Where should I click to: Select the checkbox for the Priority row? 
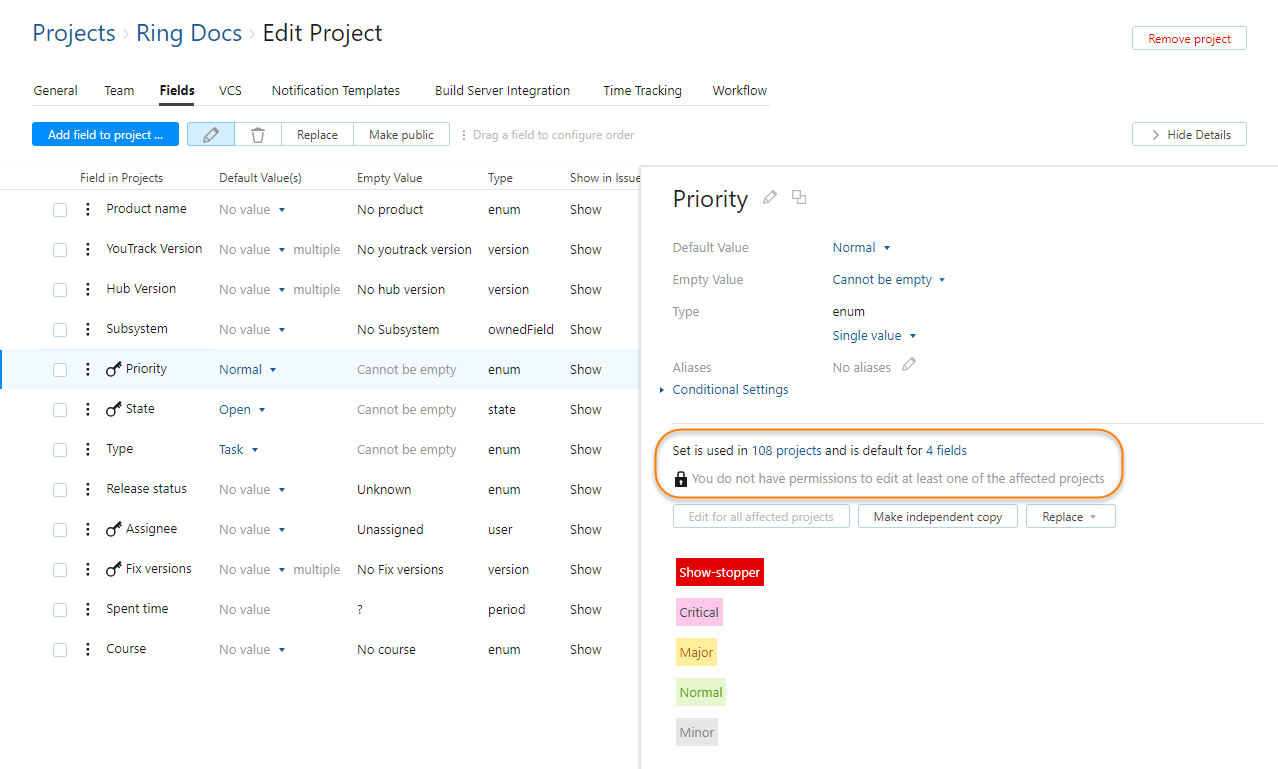pos(59,368)
